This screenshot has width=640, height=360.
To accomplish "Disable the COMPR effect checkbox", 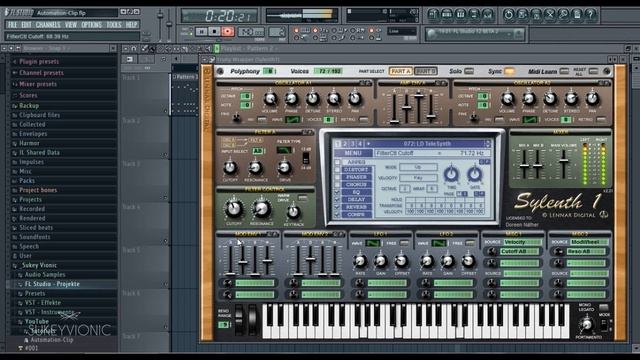I will pyautogui.click(x=338, y=214).
